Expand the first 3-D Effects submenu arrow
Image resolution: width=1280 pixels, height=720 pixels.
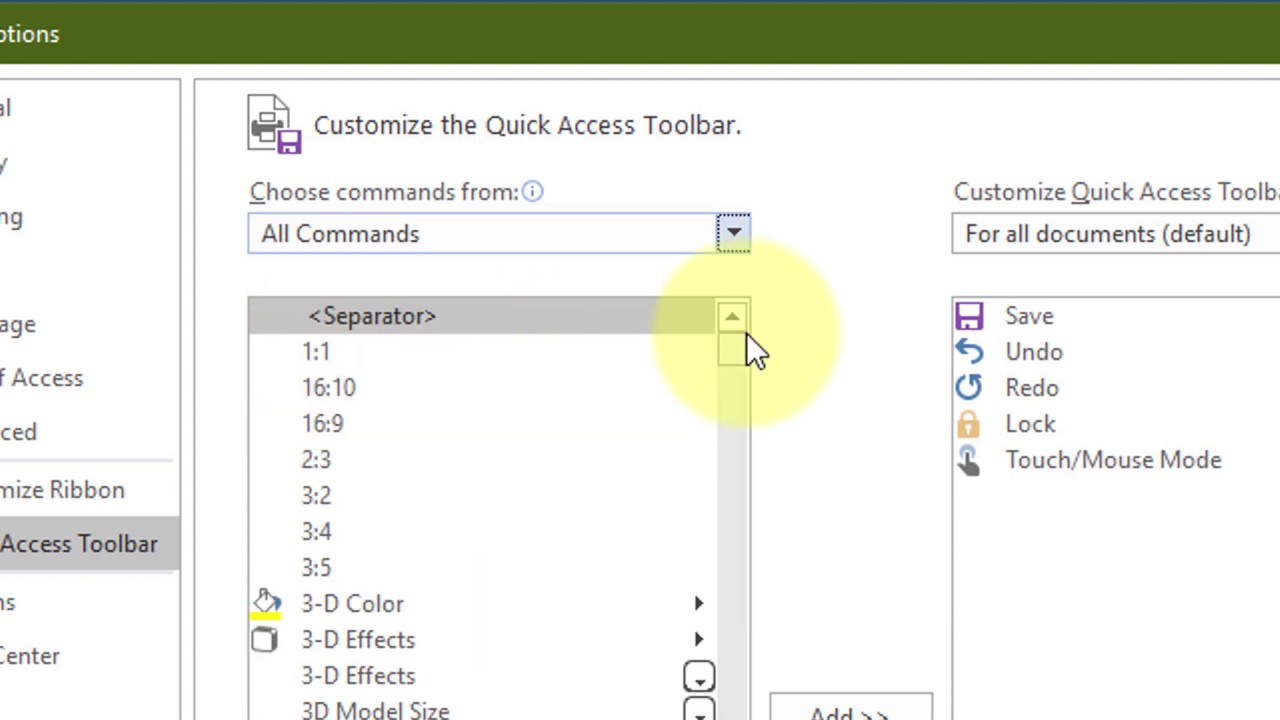pos(699,640)
